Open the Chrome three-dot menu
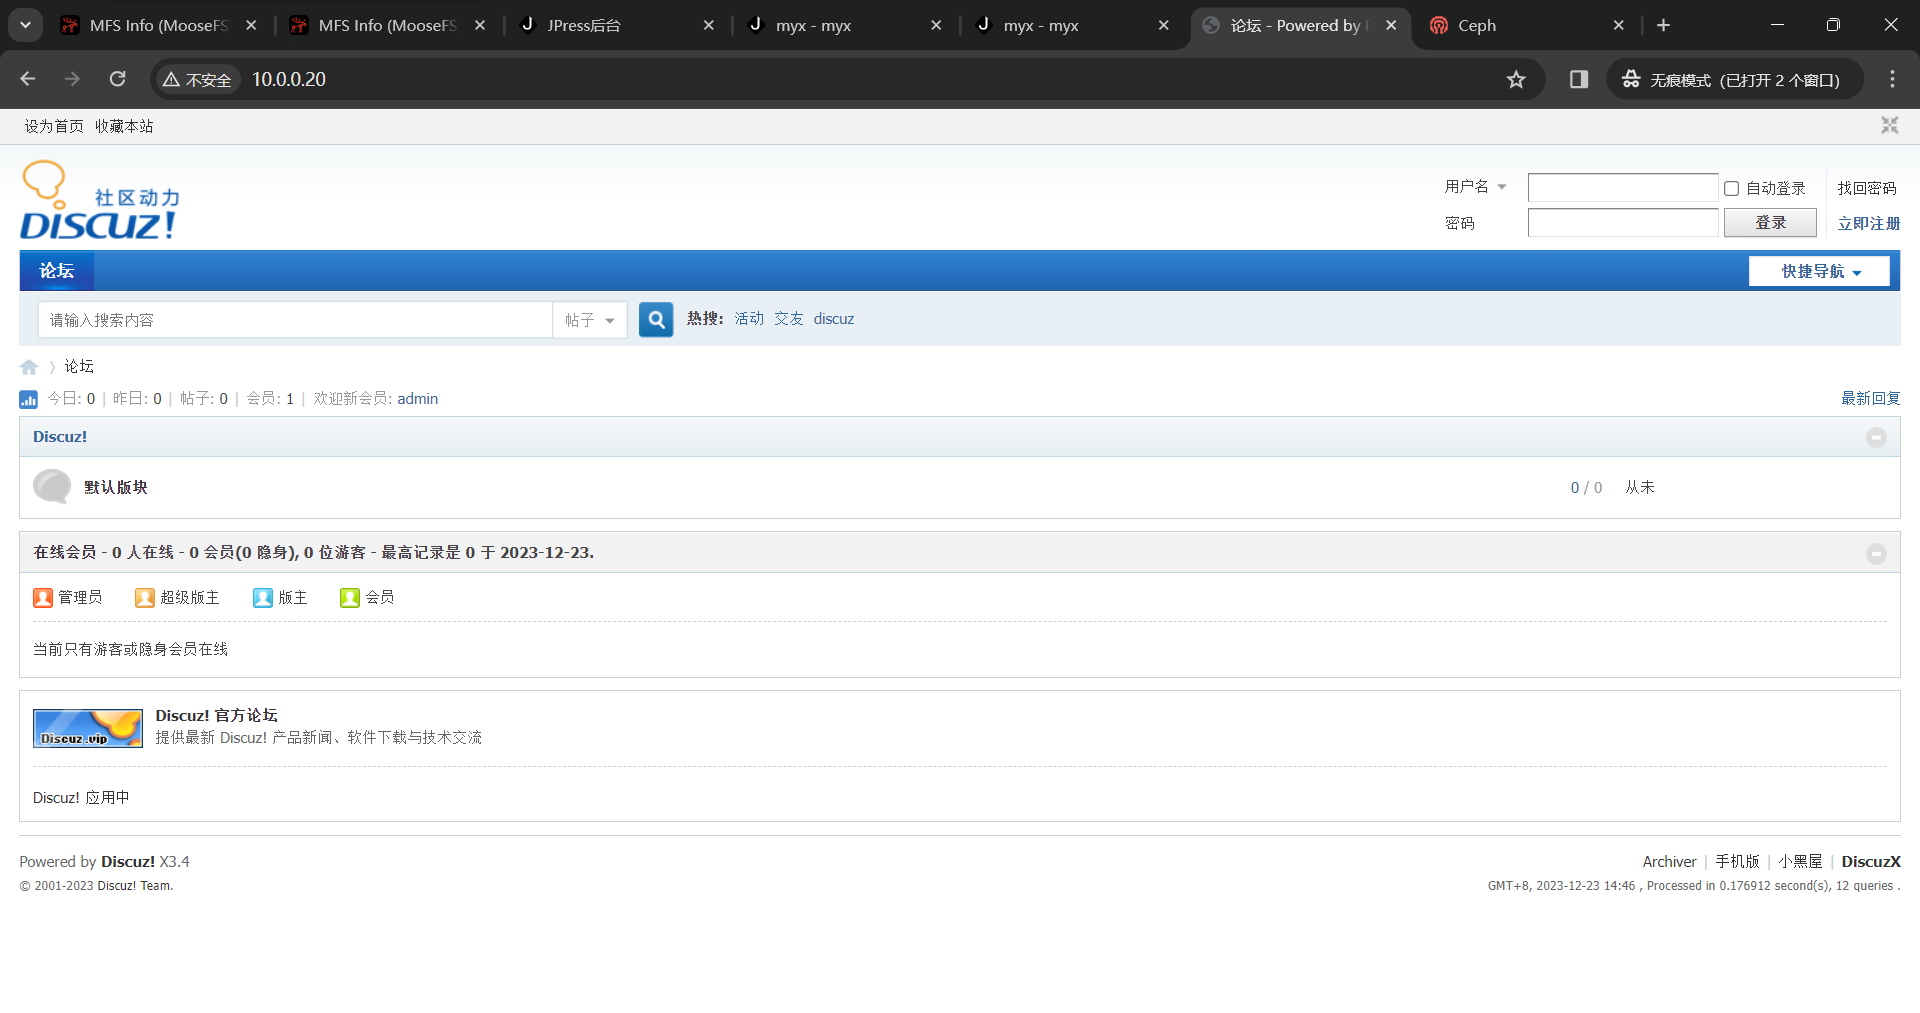The image size is (1920, 1013). [1892, 79]
